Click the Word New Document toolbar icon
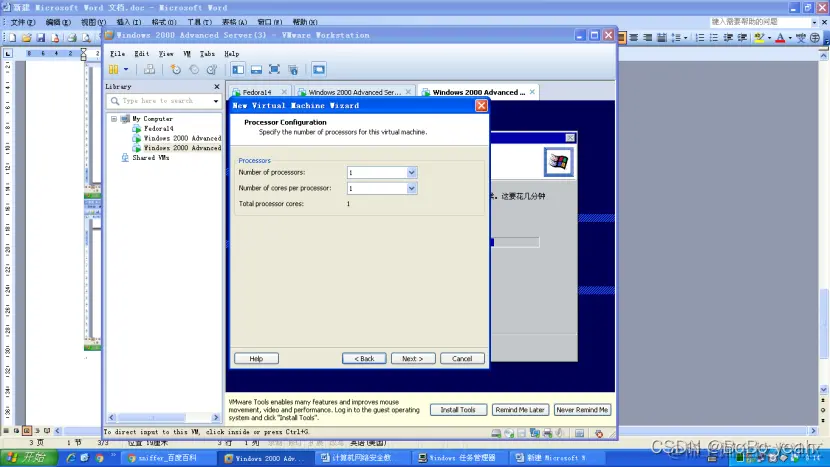This screenshot has width=830, height=467. [x=12, y=38]
